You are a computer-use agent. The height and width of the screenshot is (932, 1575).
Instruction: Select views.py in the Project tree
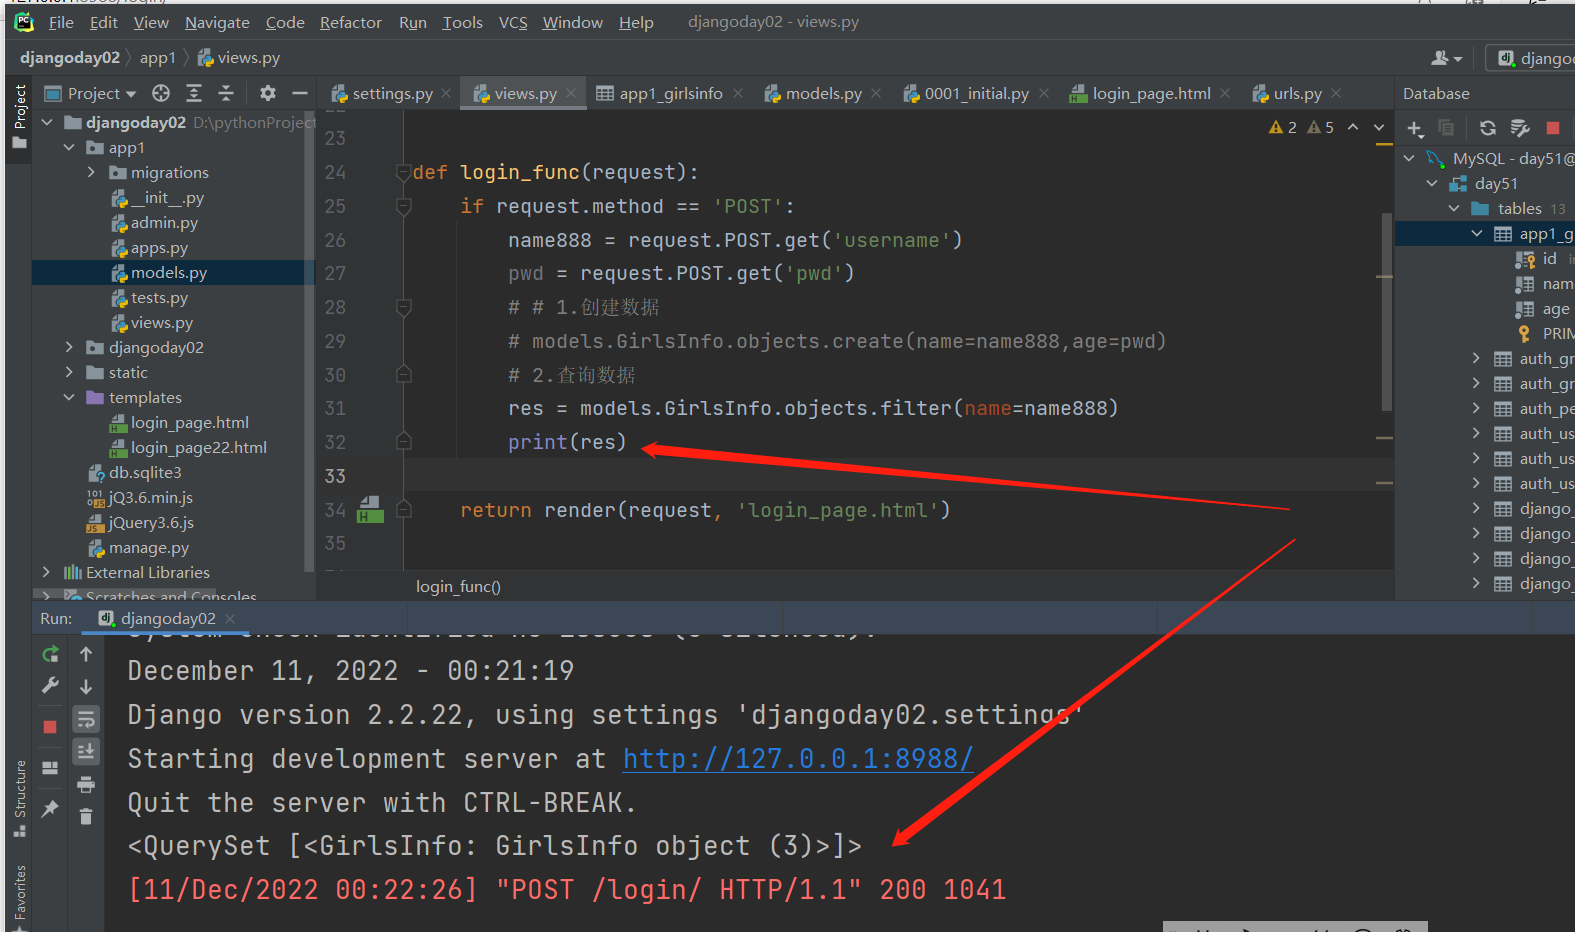pos(161,323)
